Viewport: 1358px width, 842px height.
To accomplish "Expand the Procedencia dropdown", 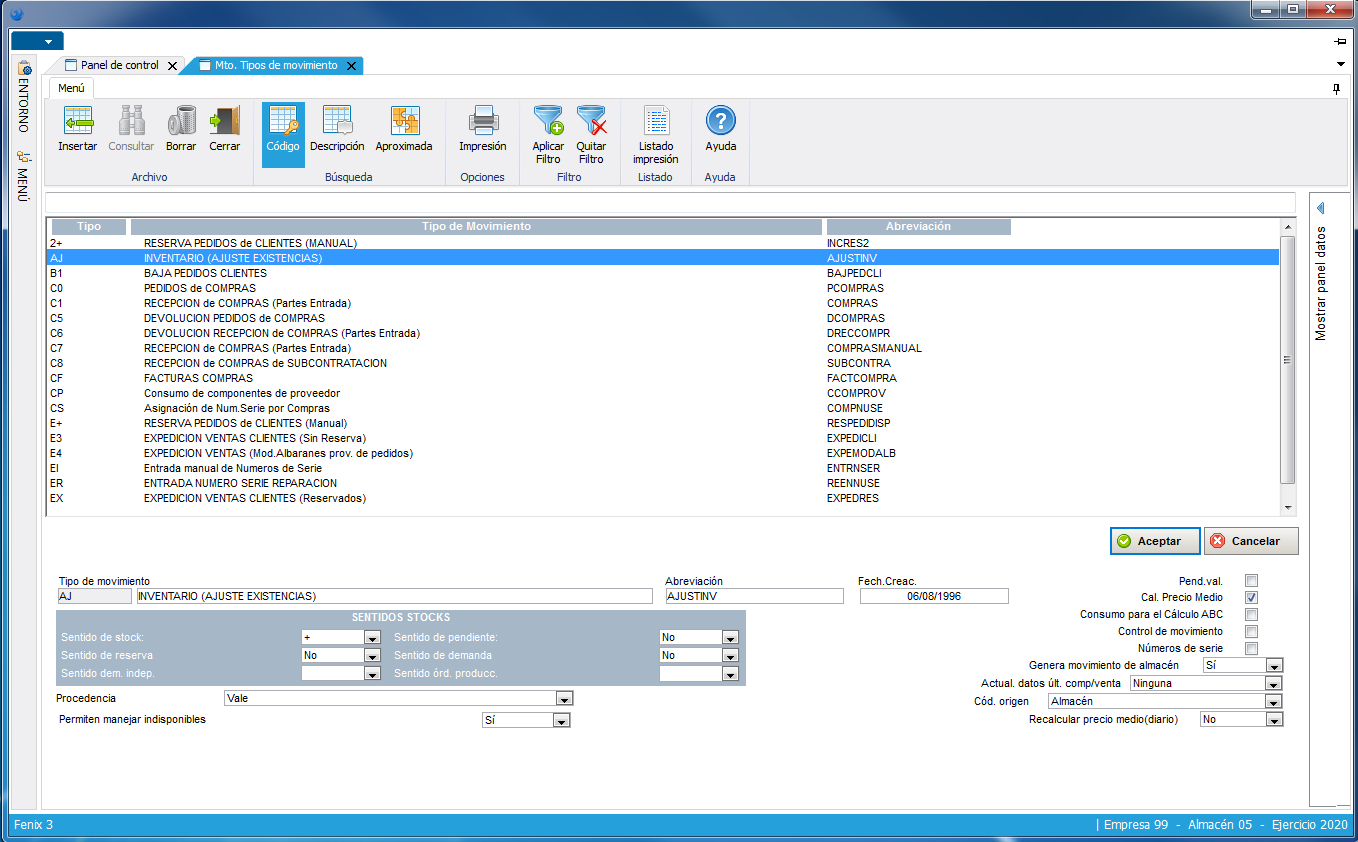I will 564,699.
